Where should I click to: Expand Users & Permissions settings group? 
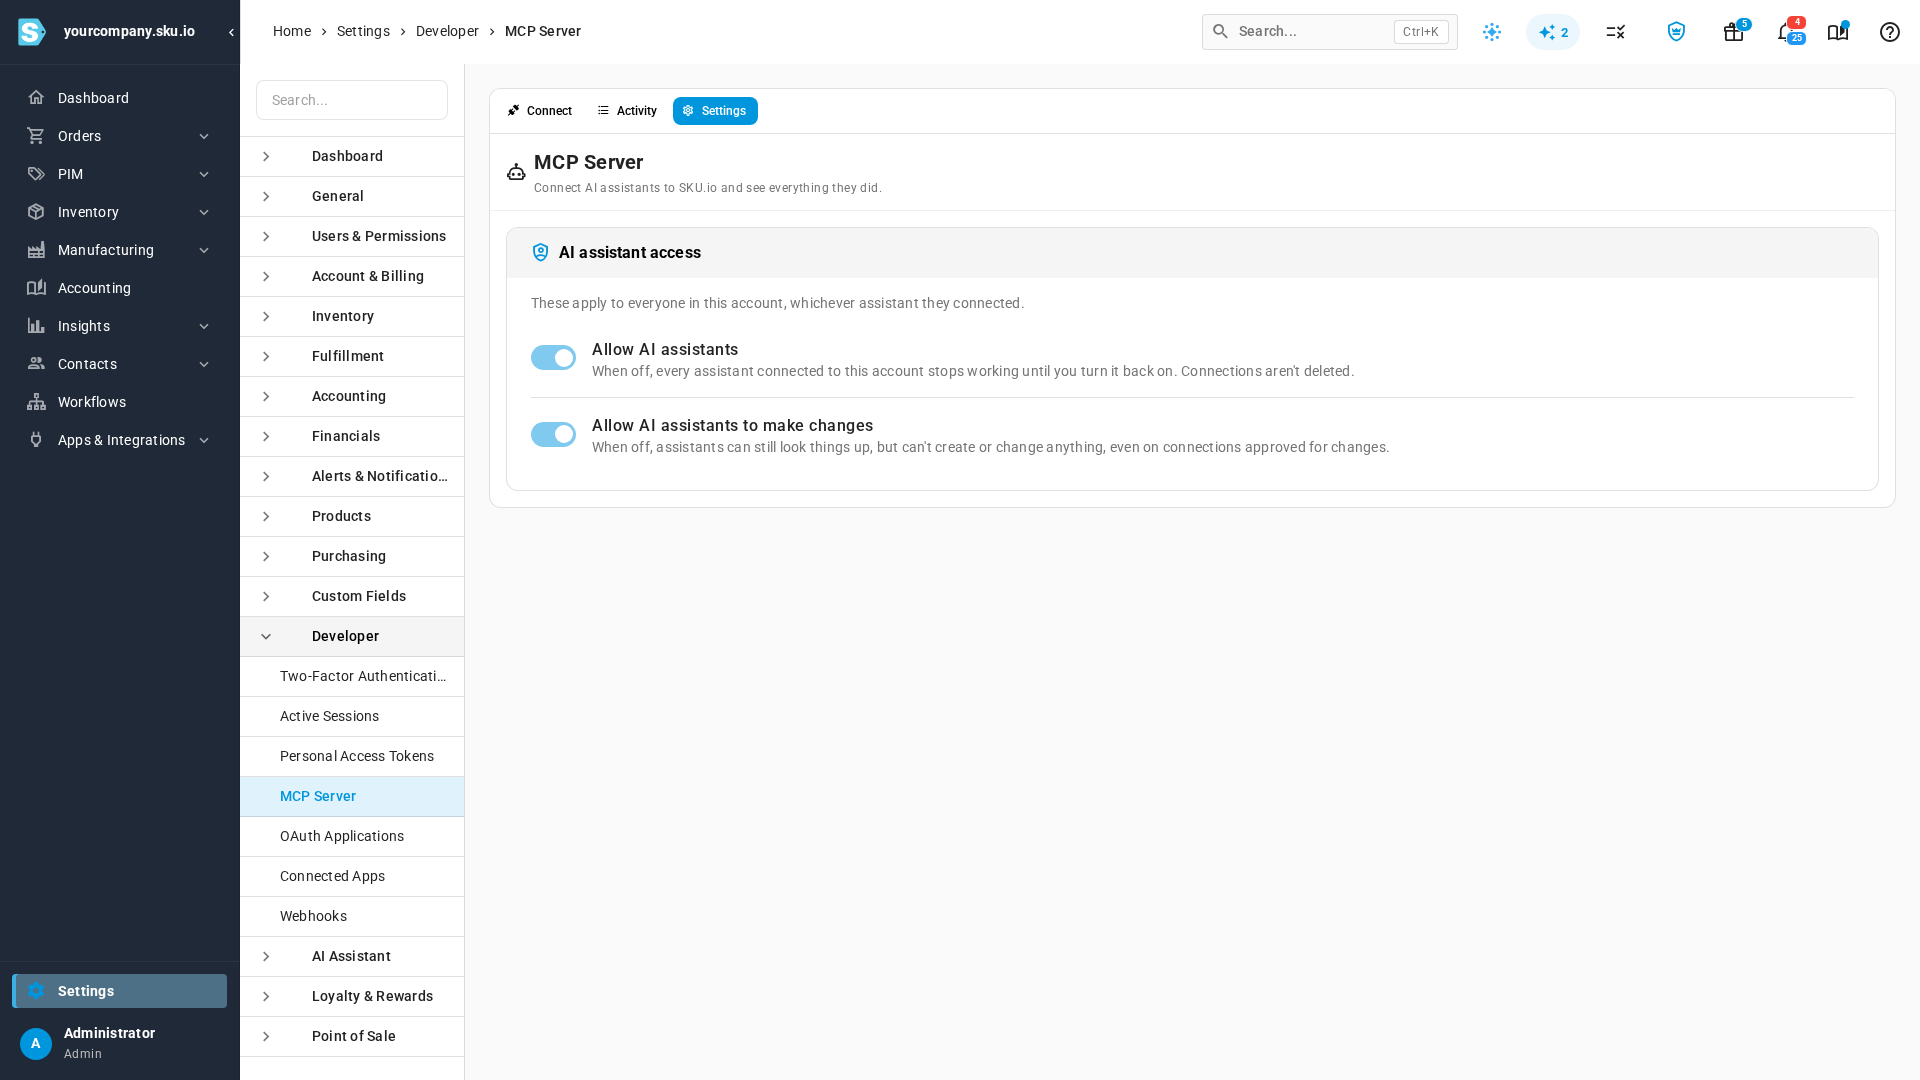(x=352, y=237)
